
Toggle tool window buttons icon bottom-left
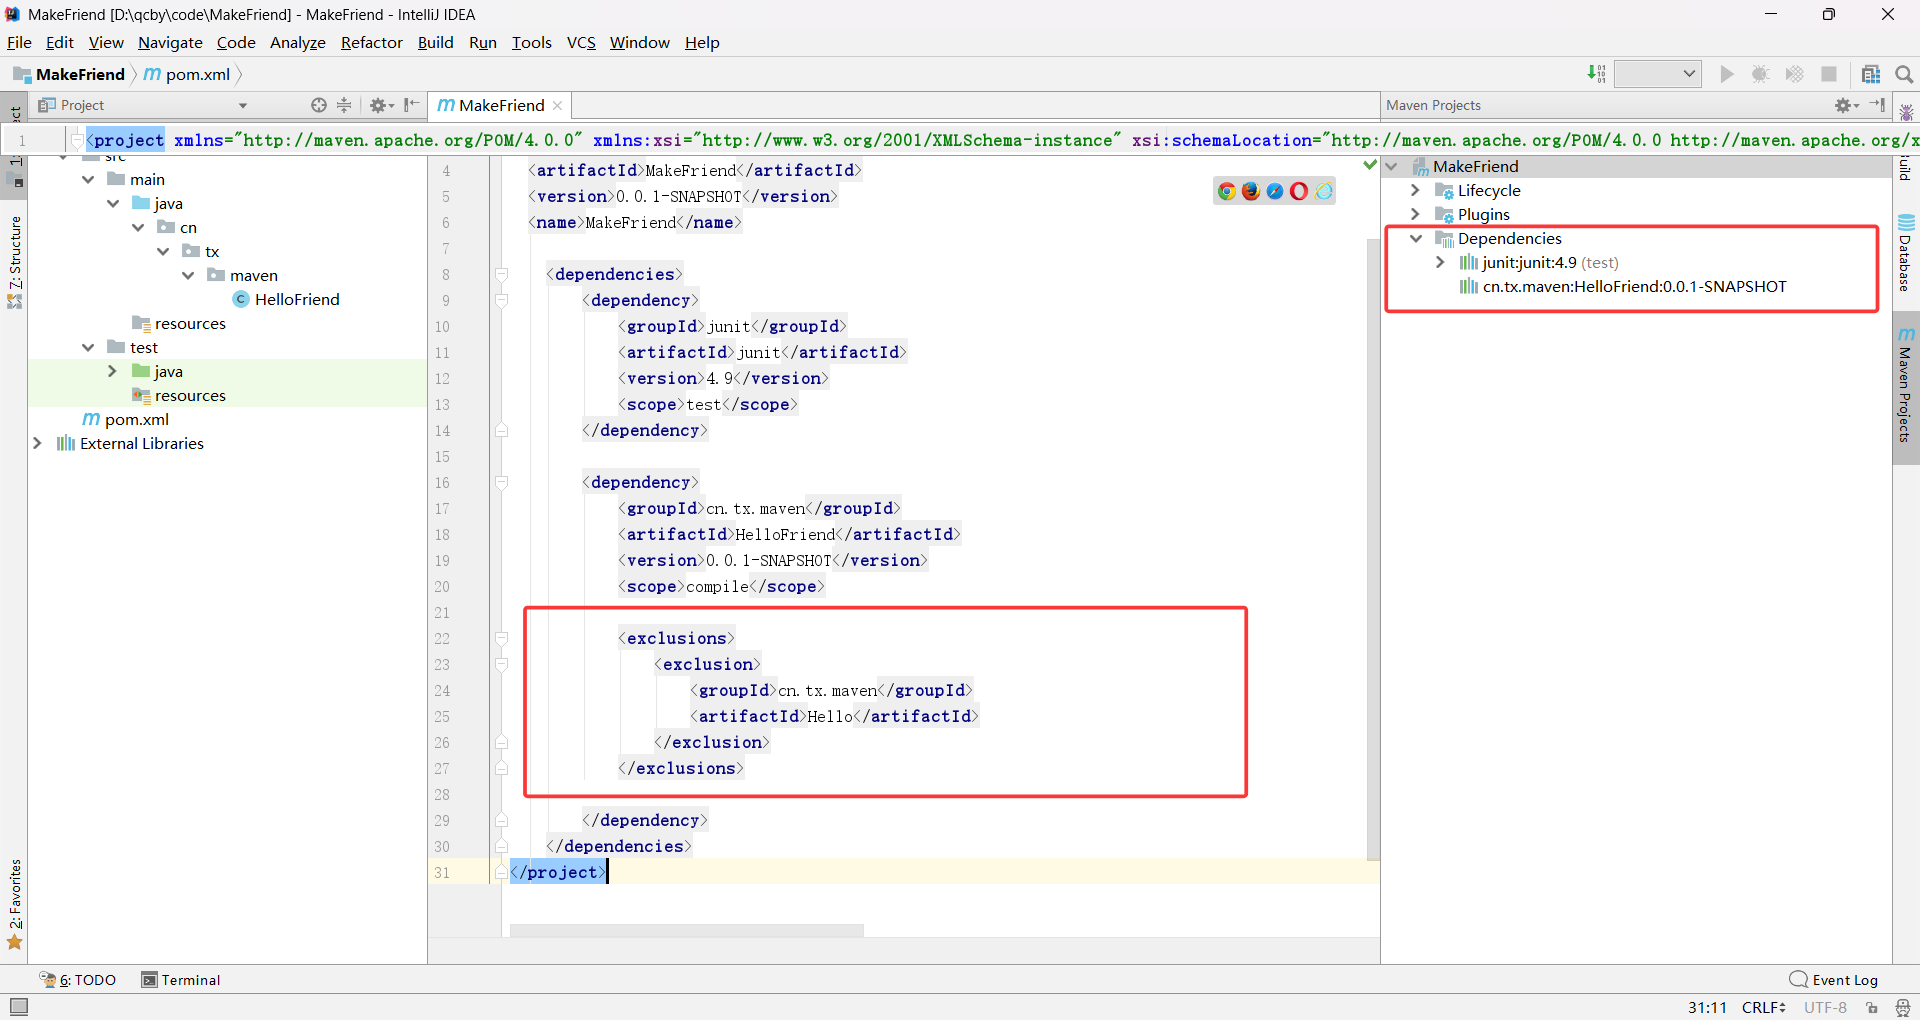click(x=19, y=1007)
